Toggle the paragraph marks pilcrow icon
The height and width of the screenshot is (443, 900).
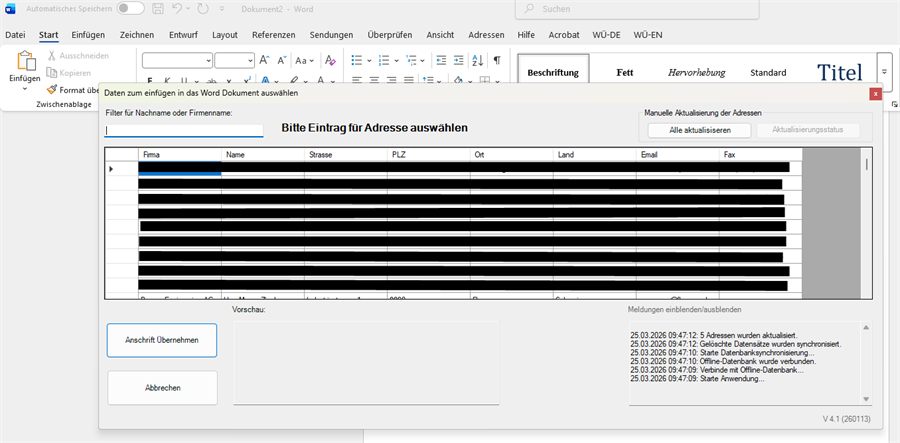pos(497,60)
